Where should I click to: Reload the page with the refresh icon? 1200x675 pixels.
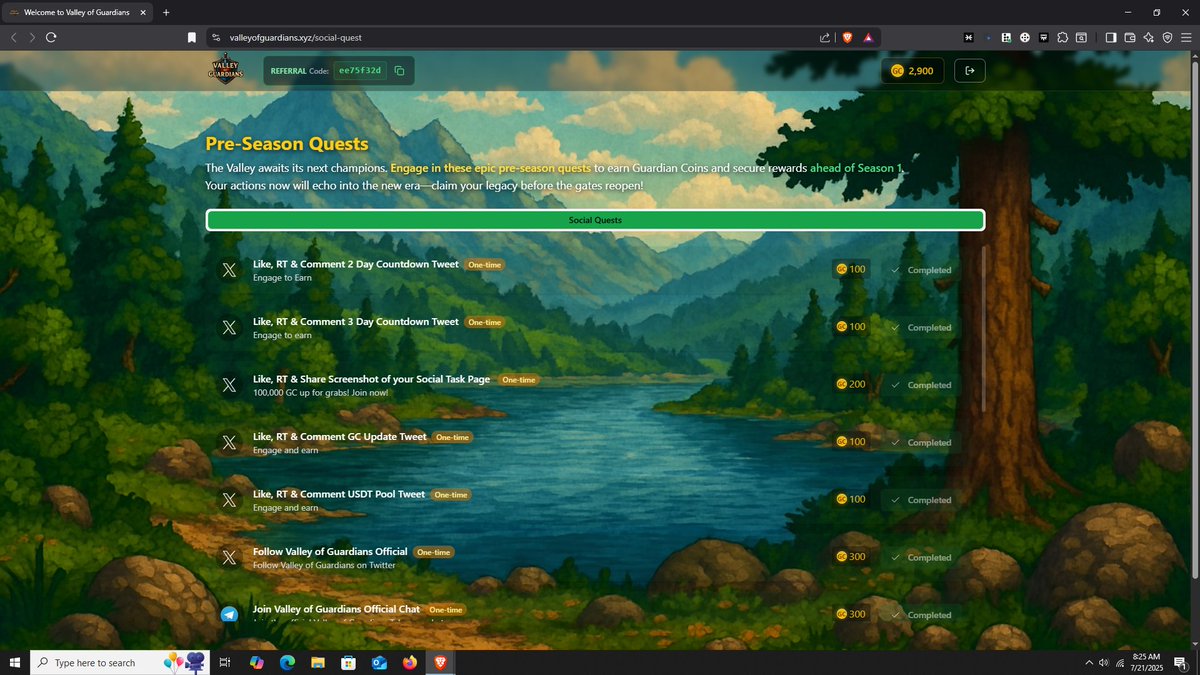[x=51, y=38]
